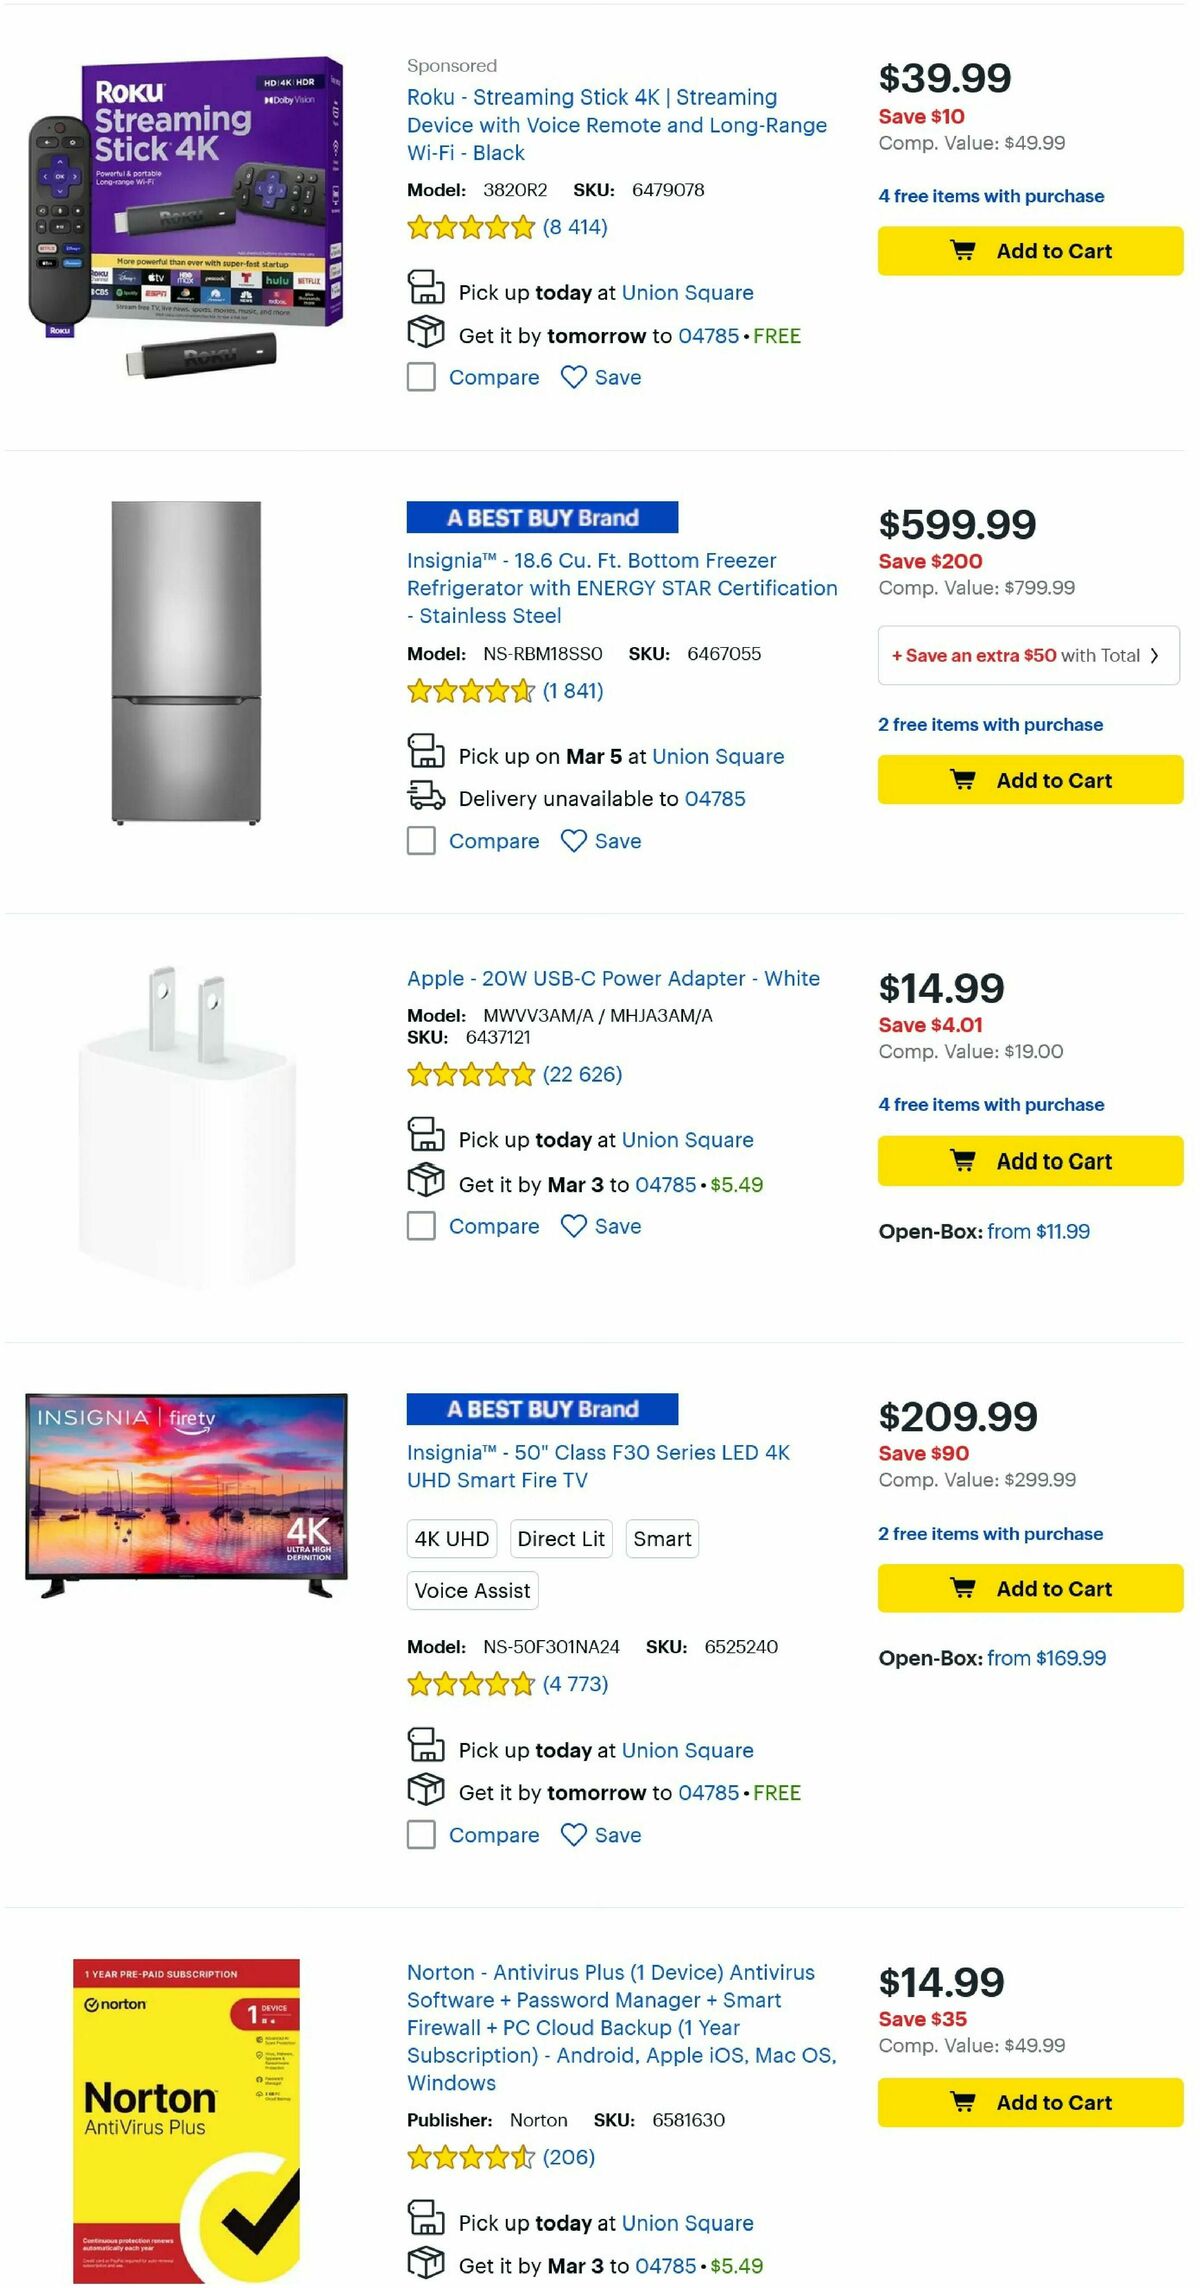This screenshot has width=1200, height=2288.
Task: Check Compare on the Insignia refrigerator
Action: [x=420, y=841]
